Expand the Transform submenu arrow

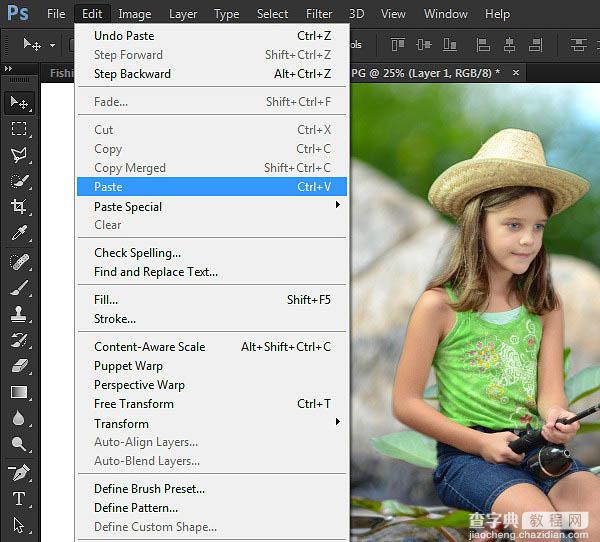pos(338,421)
